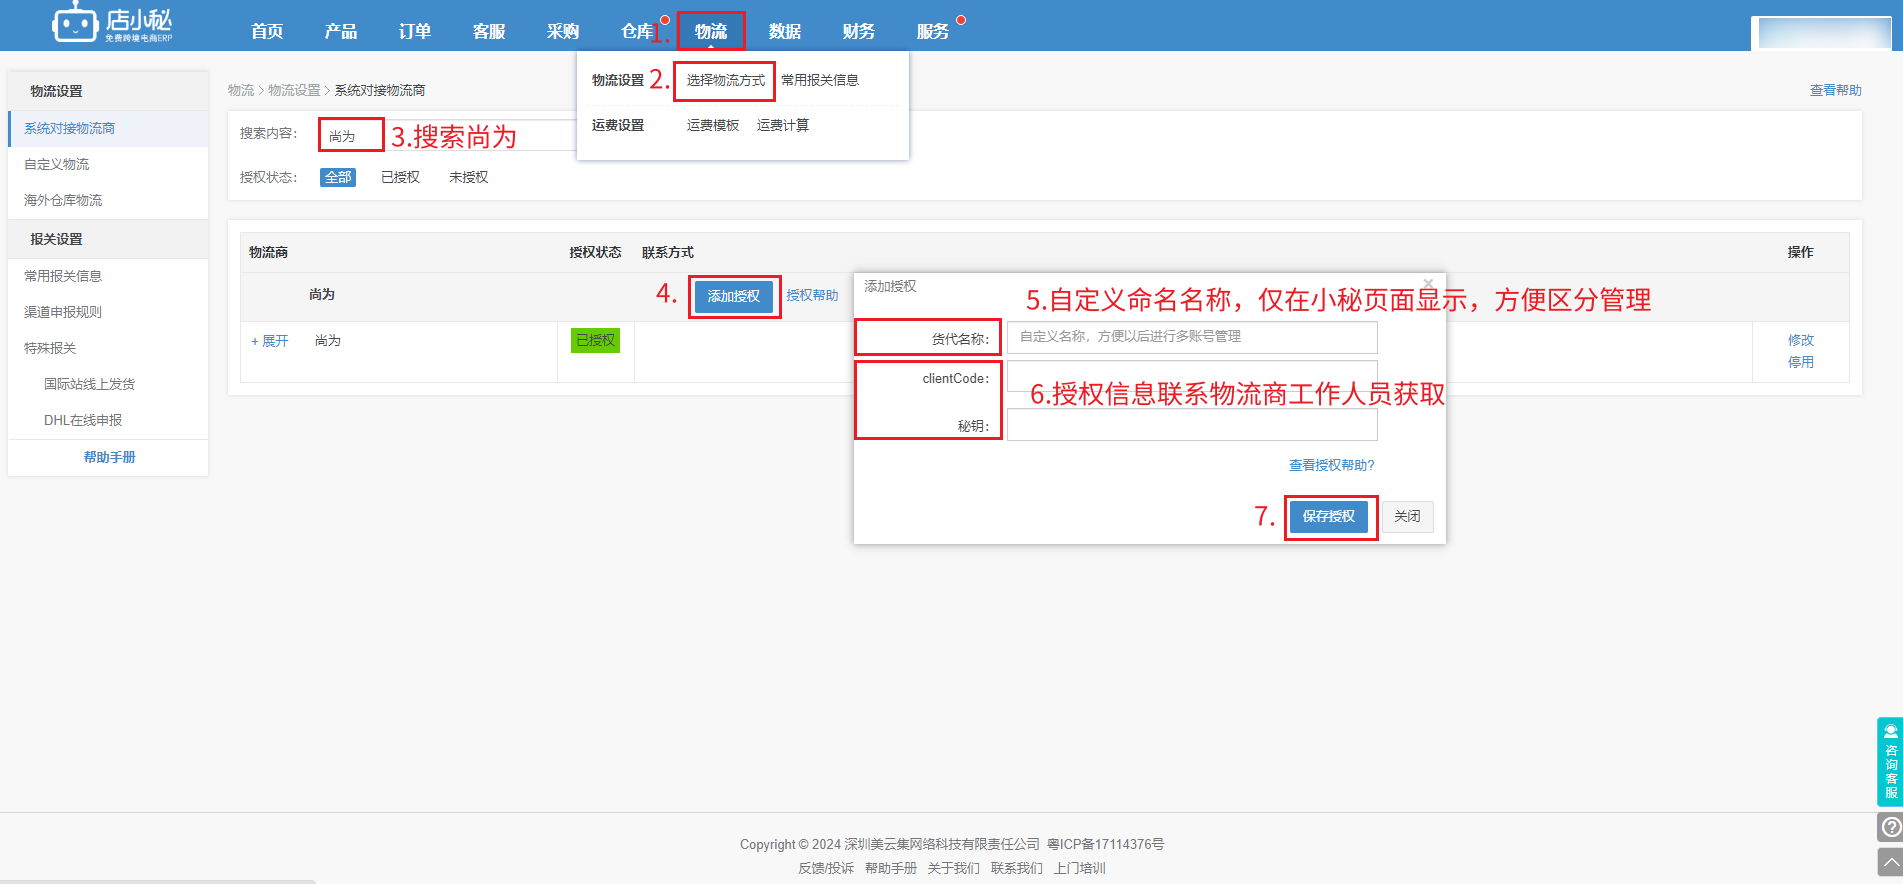Open the 服务 top menu
Screen dimensions: 1903x884
point(933,31)
